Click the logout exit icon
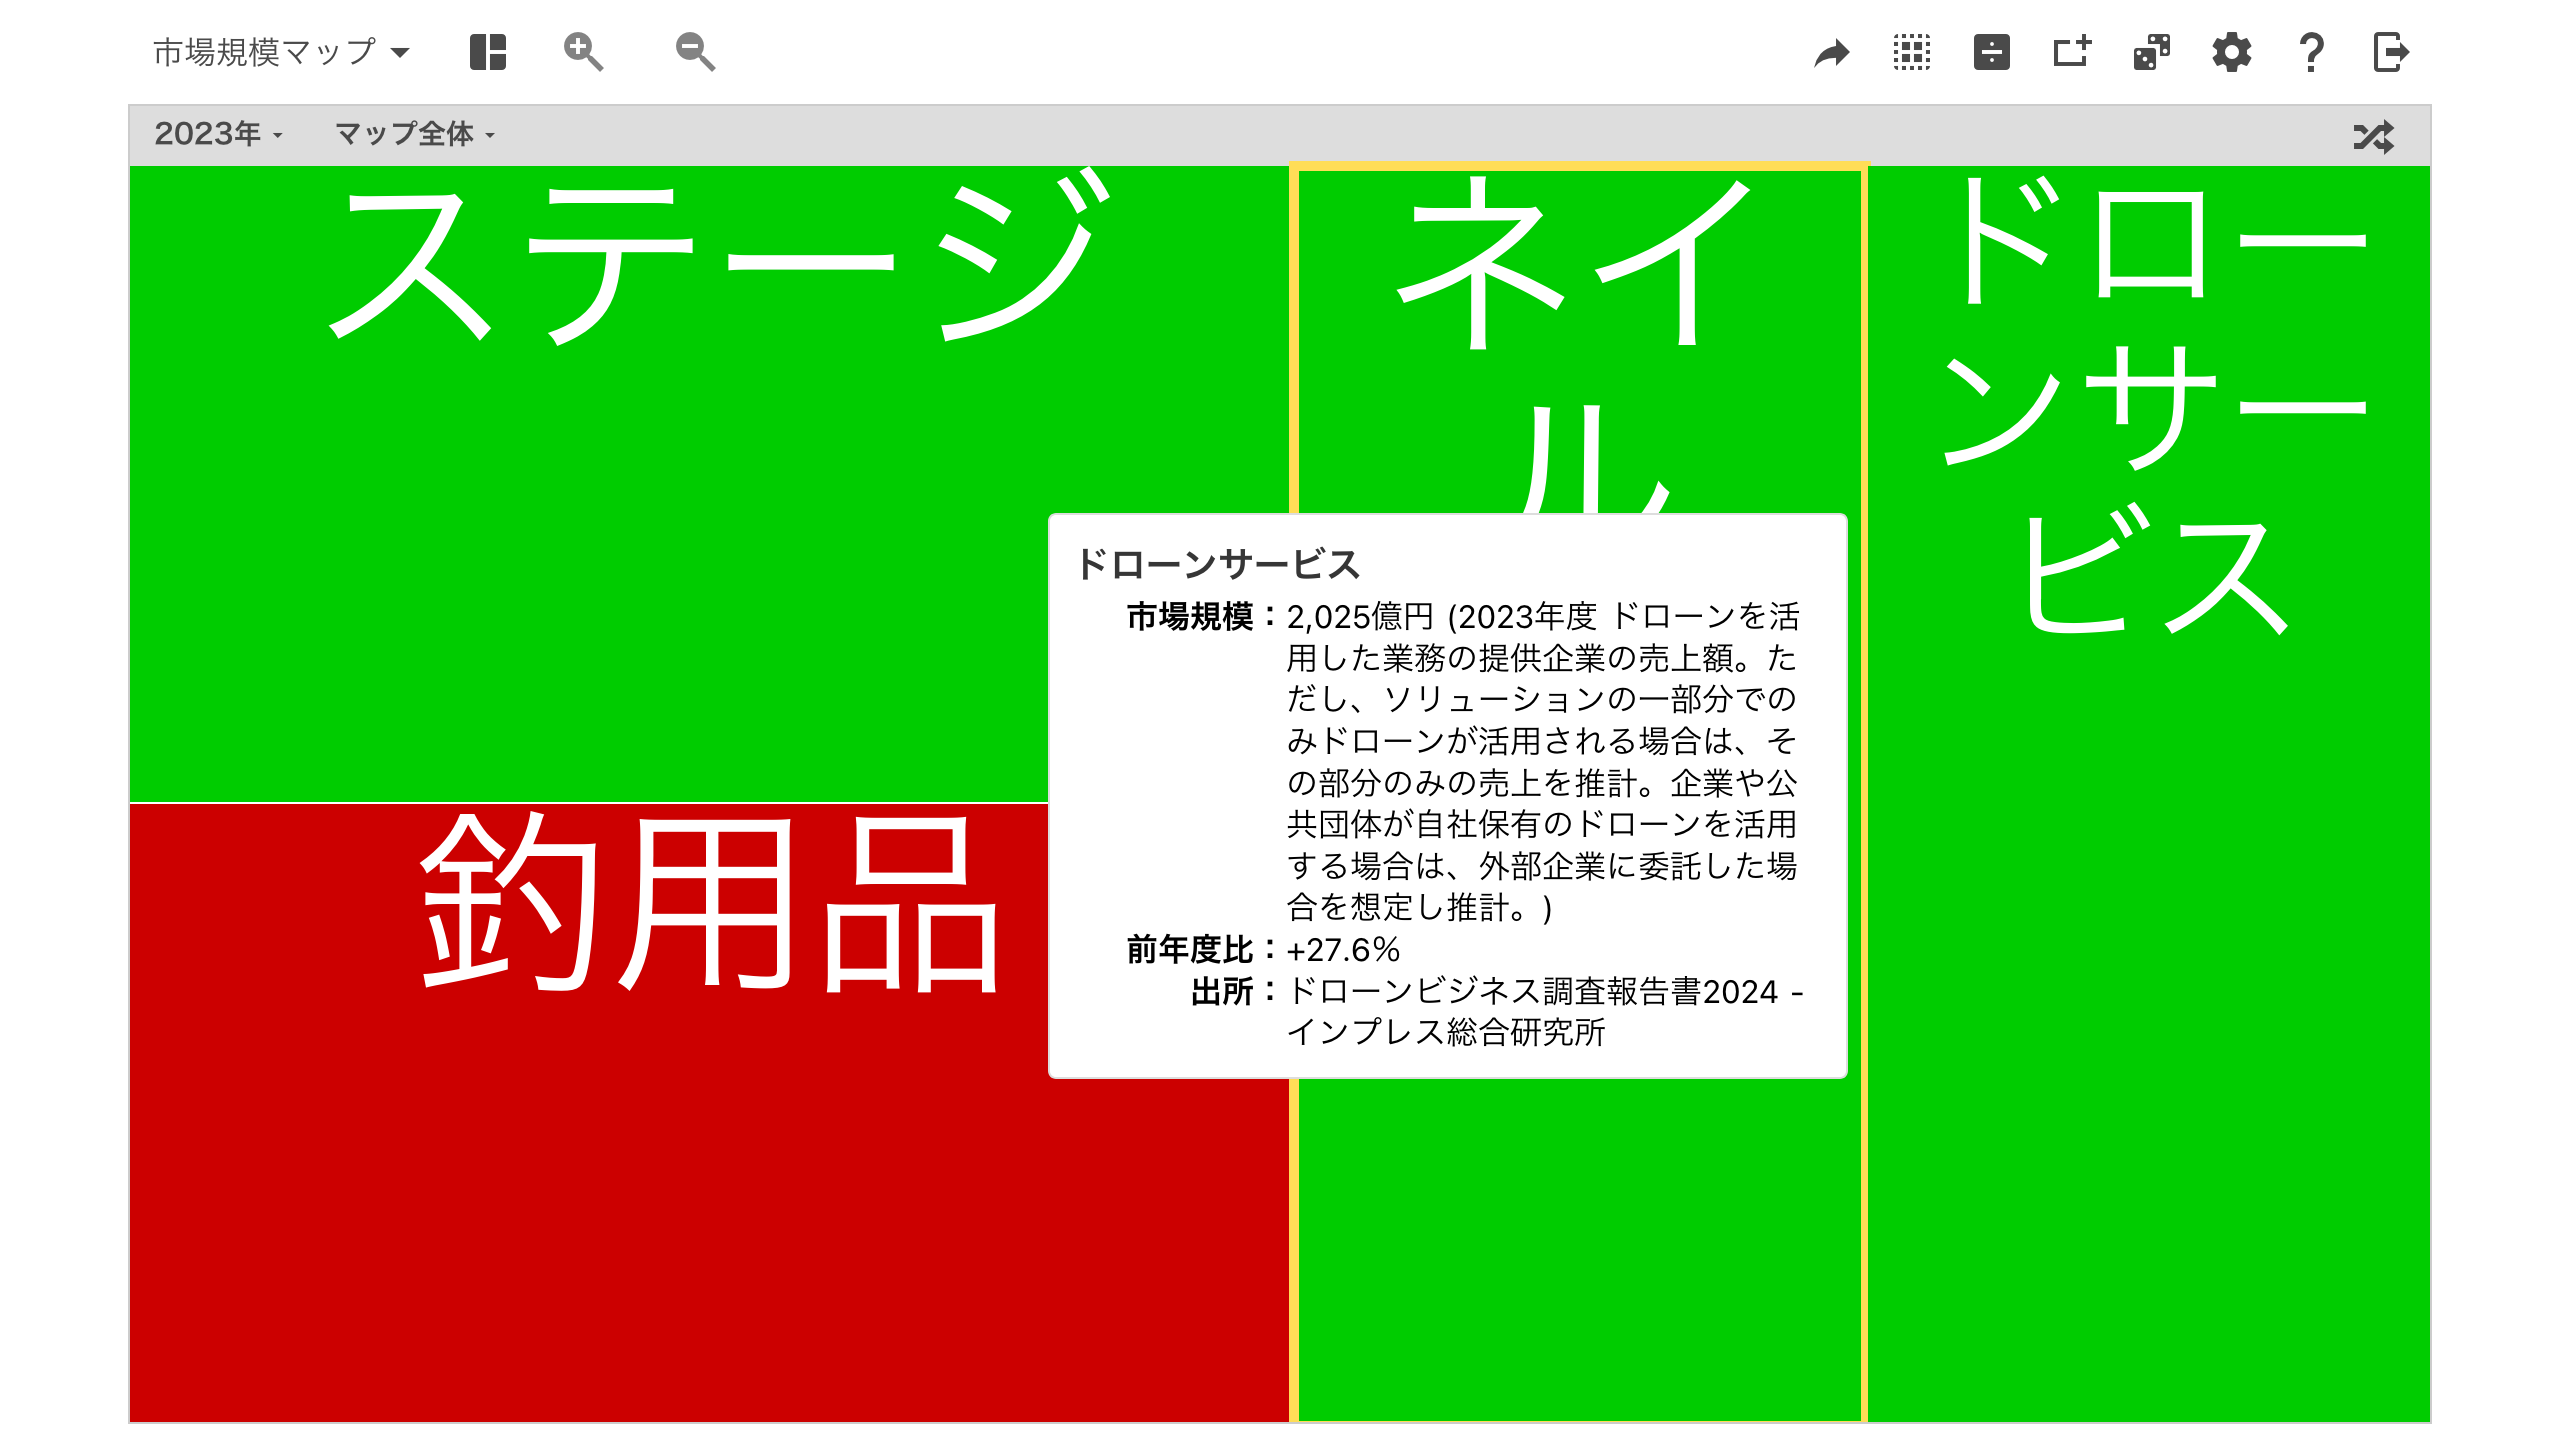2560x1440 pixels. [2391, 52]
